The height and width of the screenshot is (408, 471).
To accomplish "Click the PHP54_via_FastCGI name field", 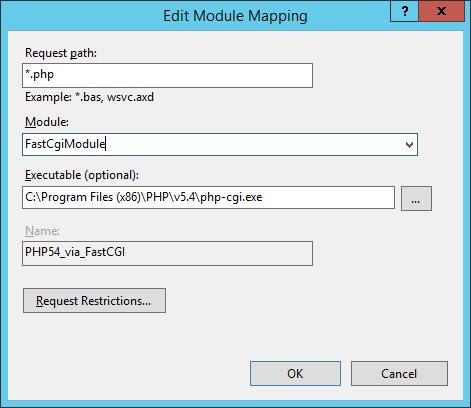I will (x=167, y=253).
